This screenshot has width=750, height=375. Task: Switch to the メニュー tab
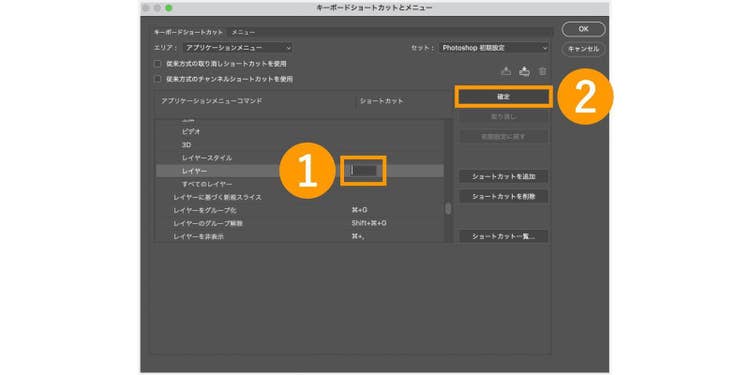coord(243,32)
